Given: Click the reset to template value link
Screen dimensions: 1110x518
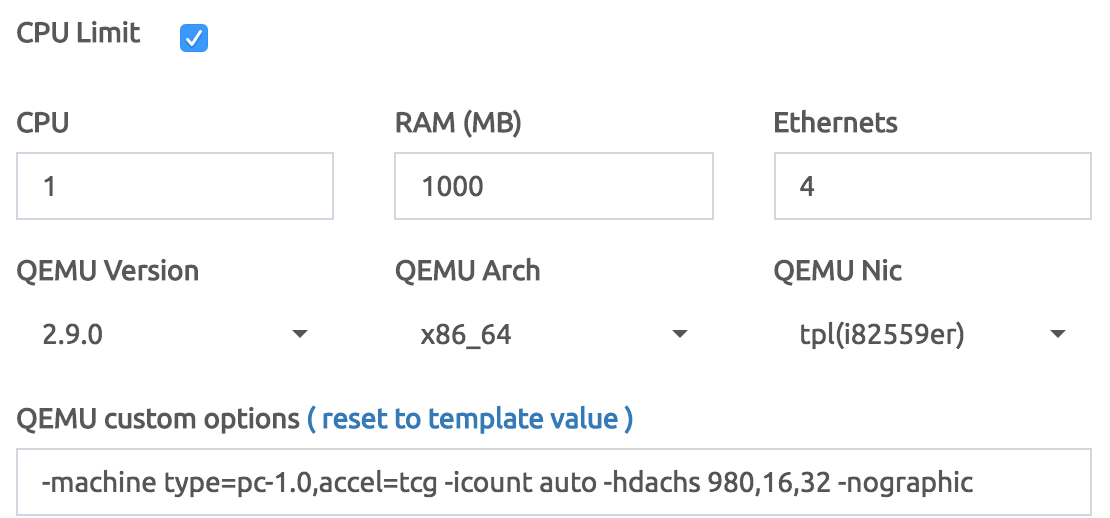Looking at the screenshot, I should [x=470, y=419].
